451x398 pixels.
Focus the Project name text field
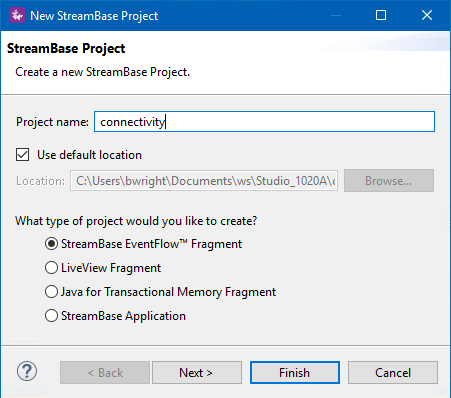[x=264, y=122]
